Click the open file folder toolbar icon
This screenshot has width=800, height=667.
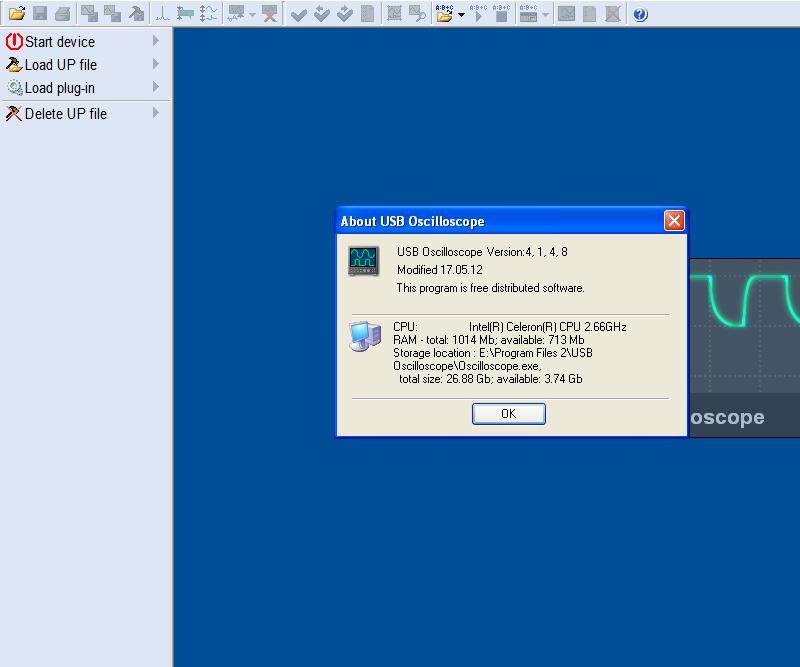(x=17, y=13)
